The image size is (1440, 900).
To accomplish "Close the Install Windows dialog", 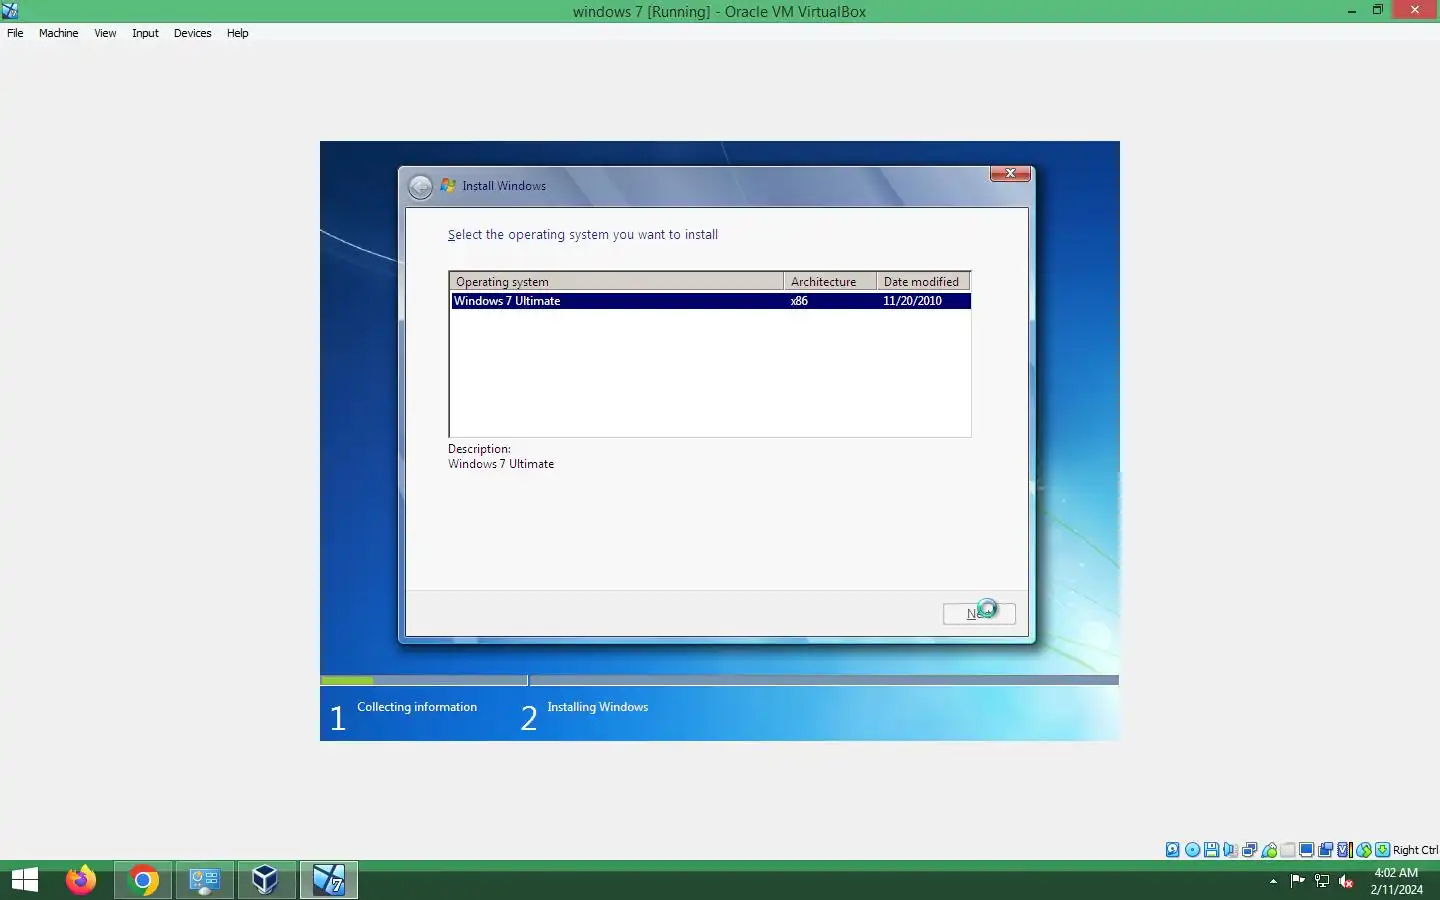I will click(1010, 174).
